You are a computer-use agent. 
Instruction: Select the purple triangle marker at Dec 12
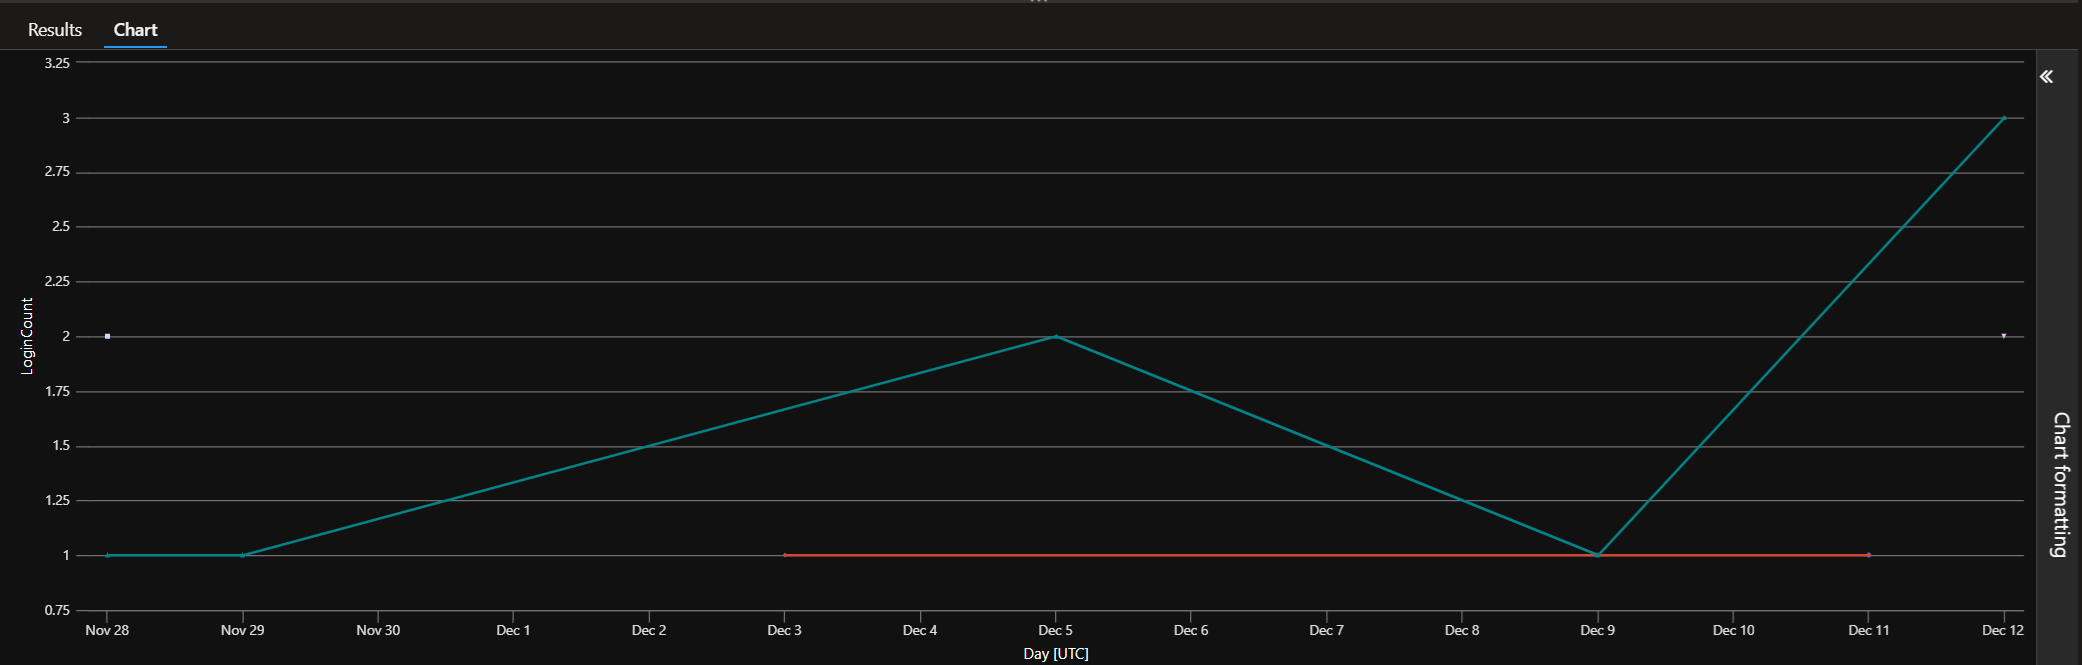tap(2003, 336)
